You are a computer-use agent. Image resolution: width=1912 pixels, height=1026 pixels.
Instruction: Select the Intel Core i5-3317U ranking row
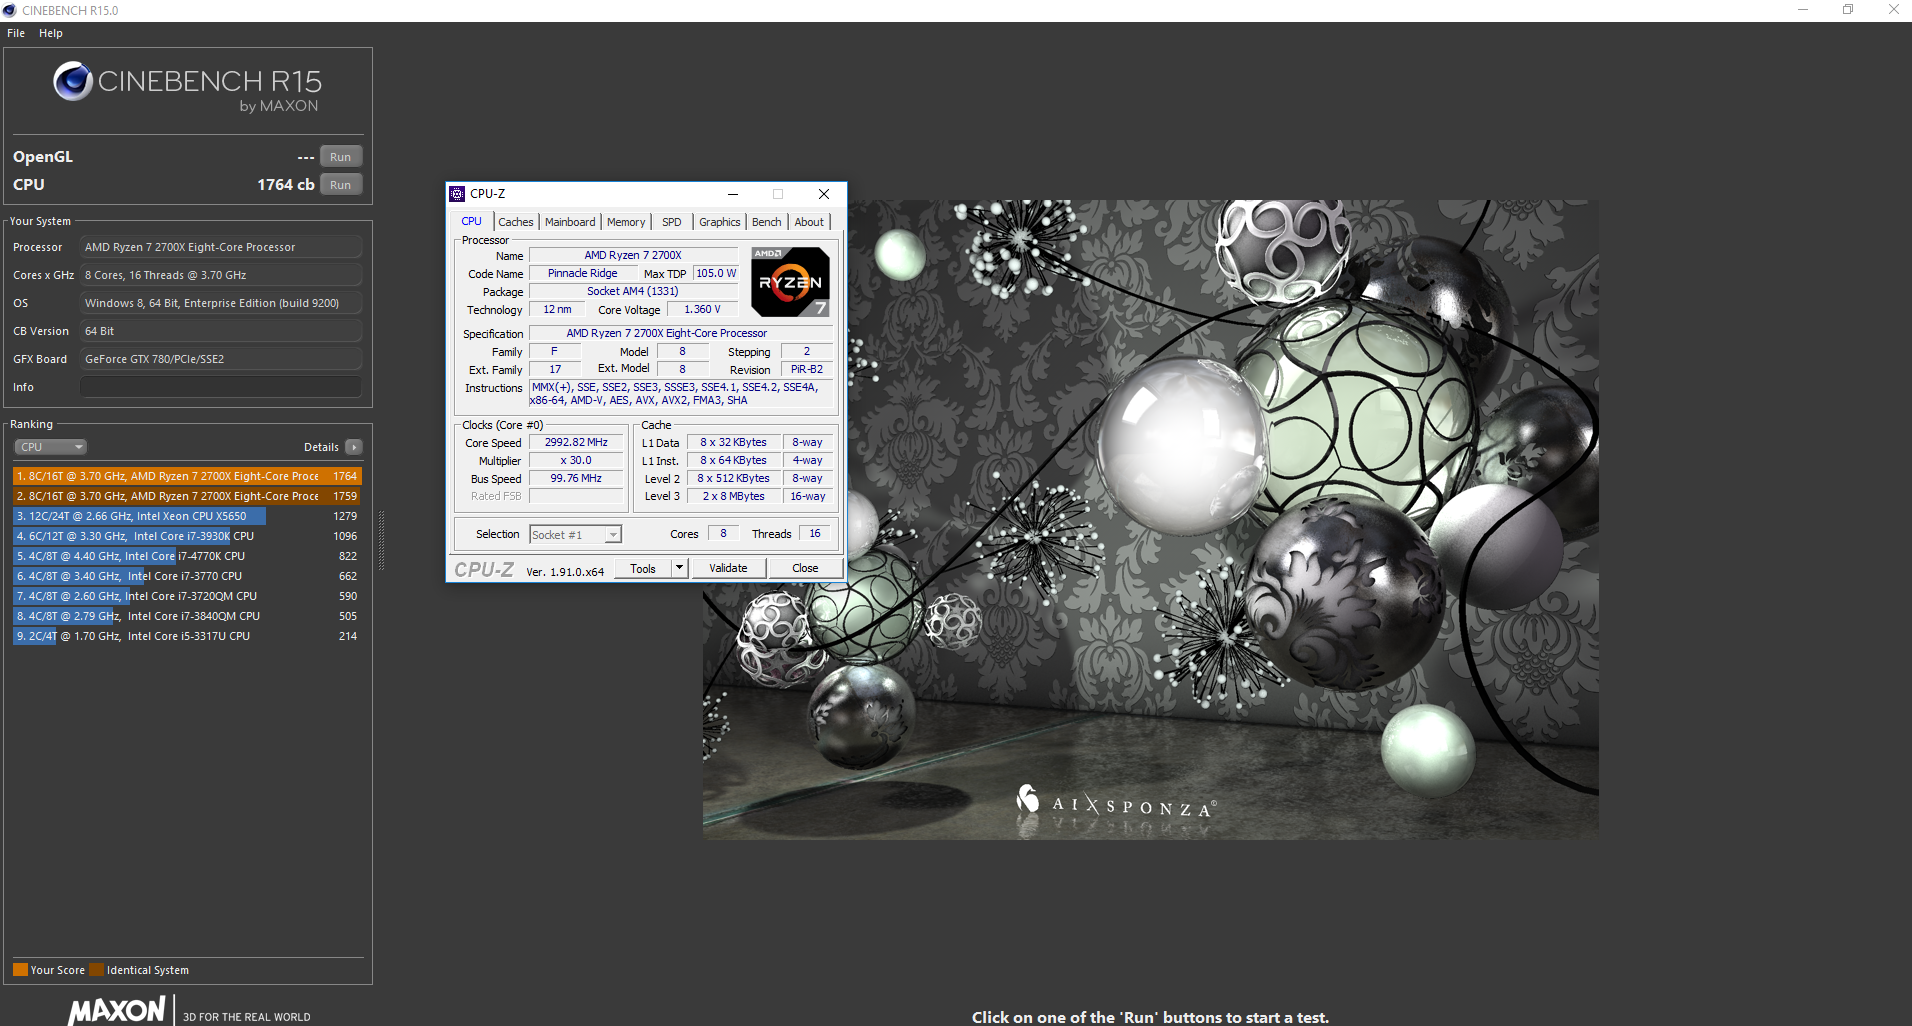[x=187, y=636]
